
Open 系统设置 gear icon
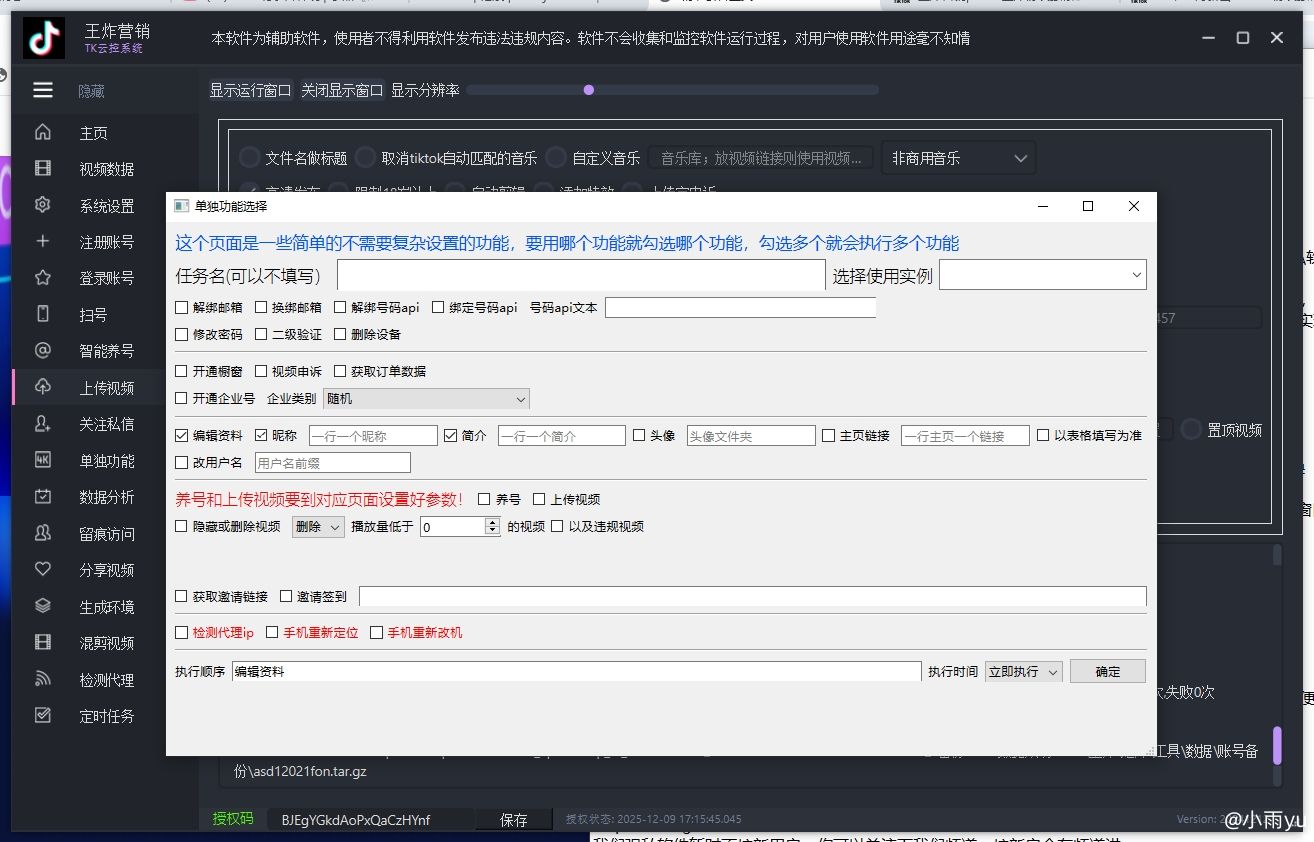(43, 205)
